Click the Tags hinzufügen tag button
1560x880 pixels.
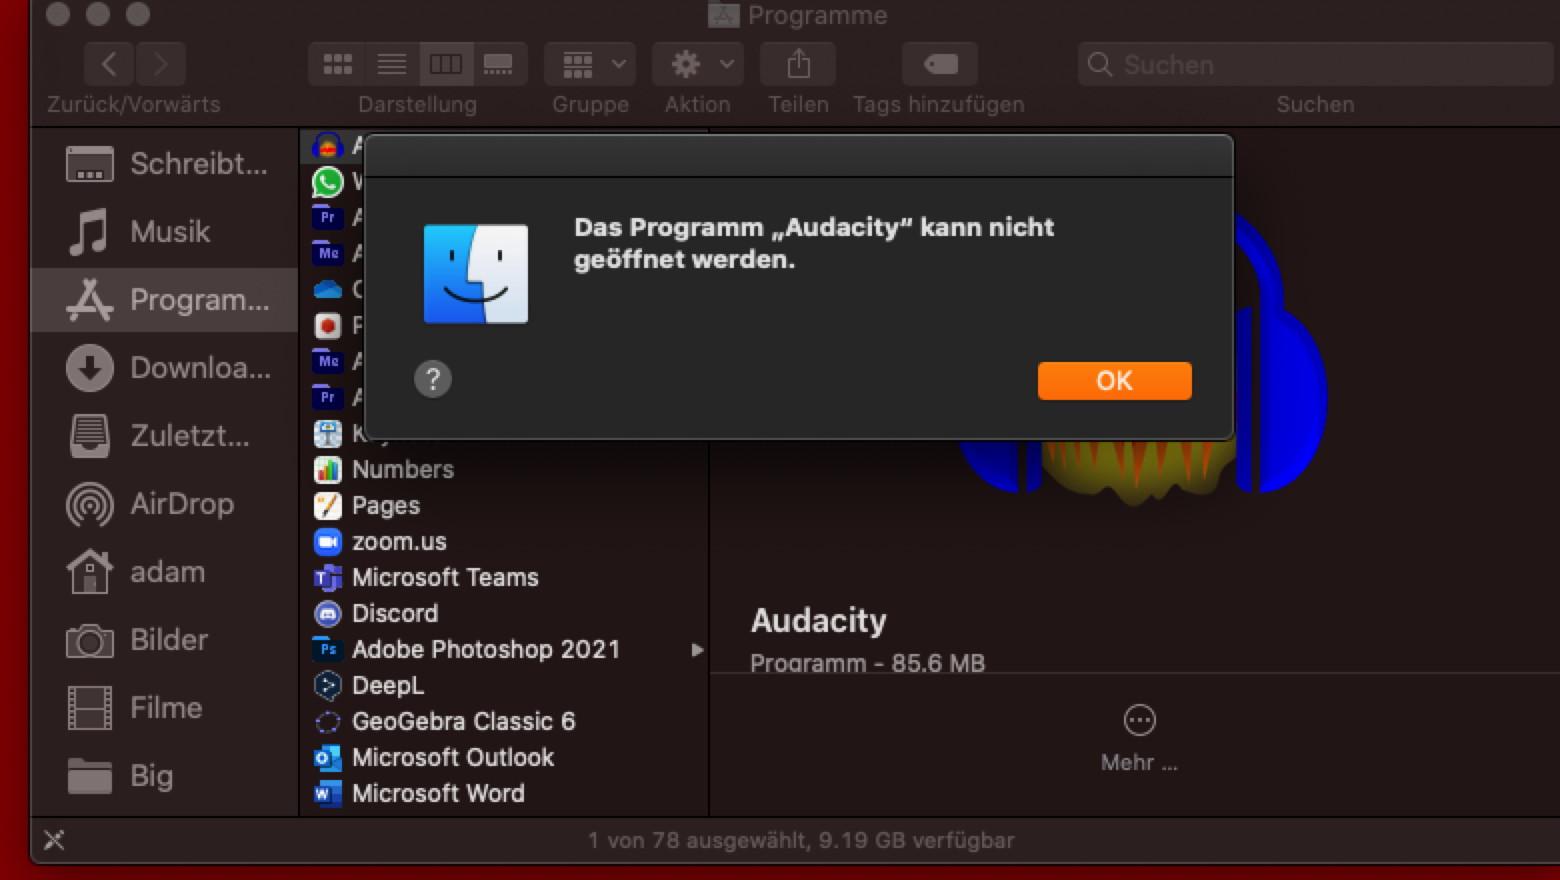click(x=939, y=65)
